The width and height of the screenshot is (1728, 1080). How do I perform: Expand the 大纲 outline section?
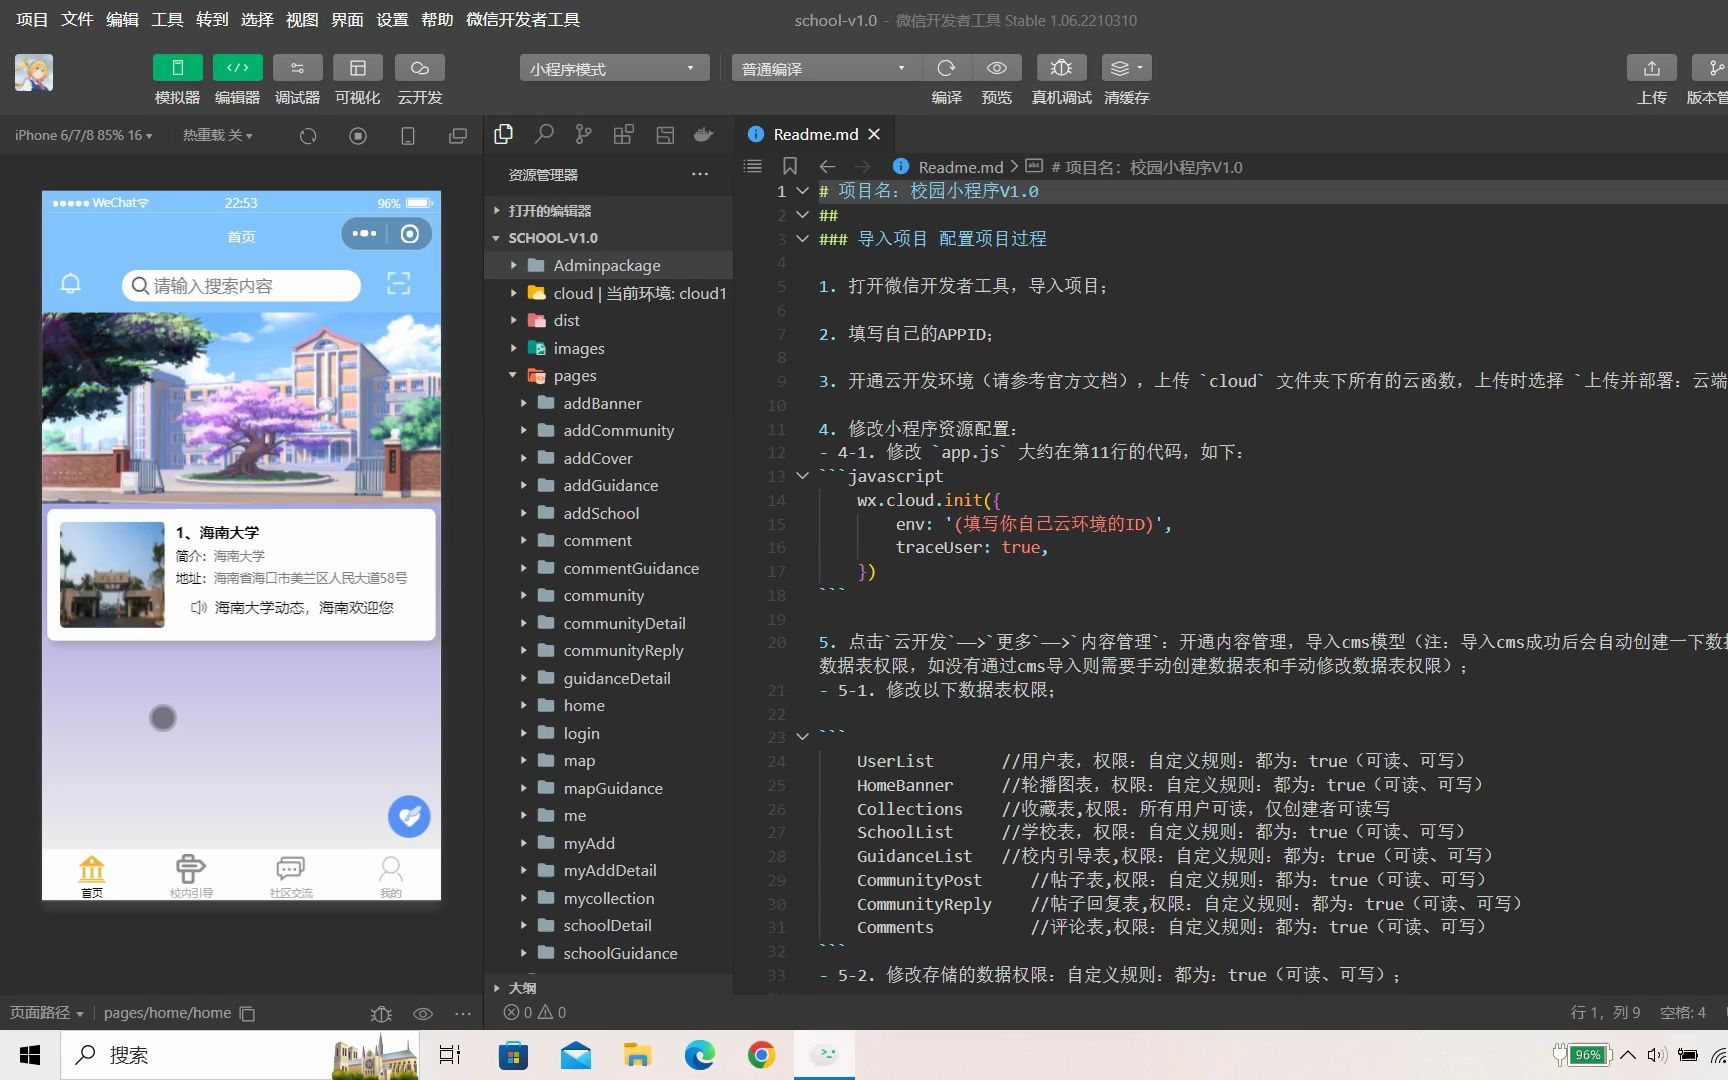click(x=608, y=987)
